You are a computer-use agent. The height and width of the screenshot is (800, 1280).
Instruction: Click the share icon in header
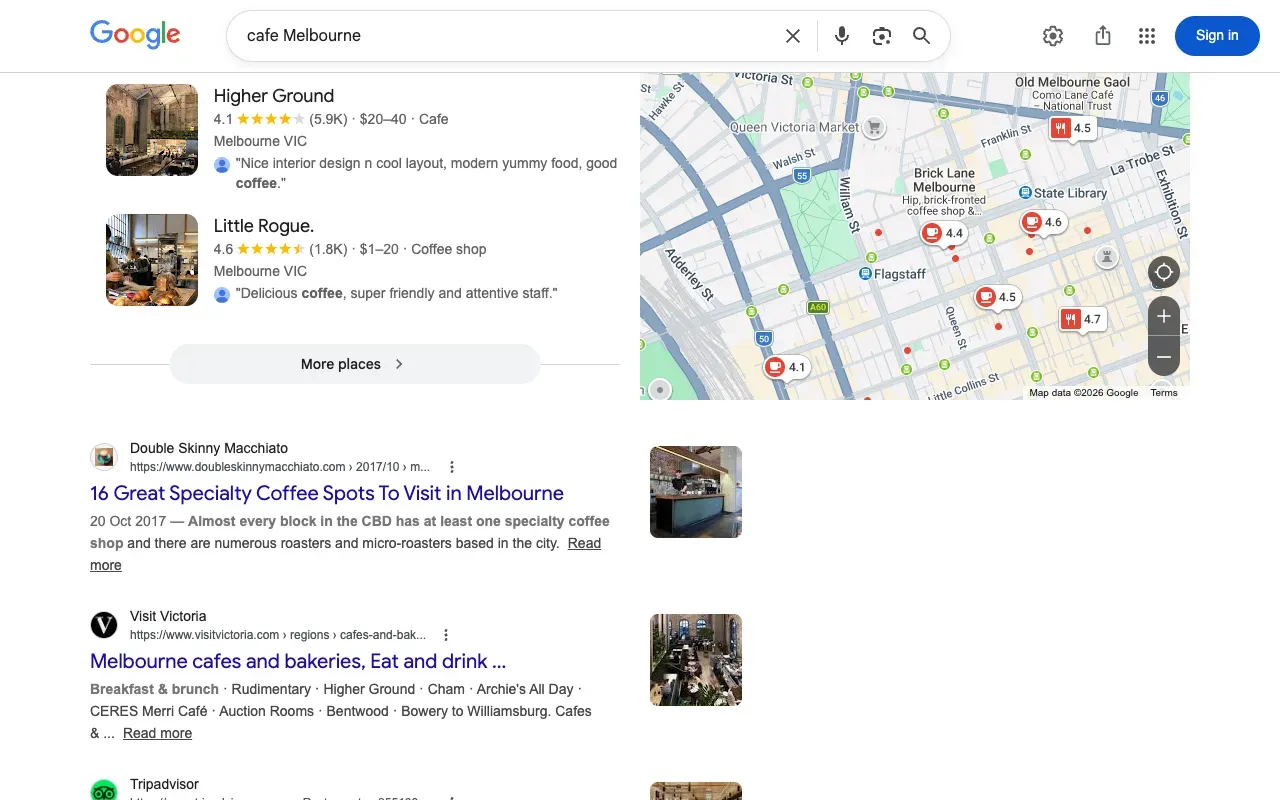point(1103,36)
